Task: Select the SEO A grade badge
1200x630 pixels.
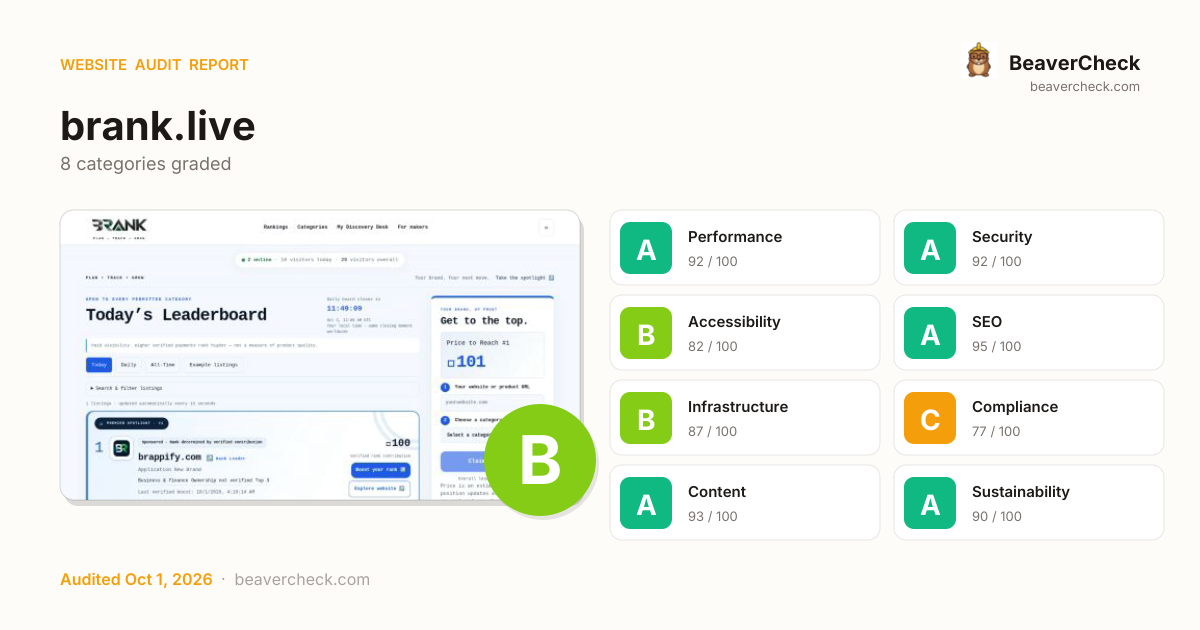Action: pyautogui.click(x=931, y=333)
